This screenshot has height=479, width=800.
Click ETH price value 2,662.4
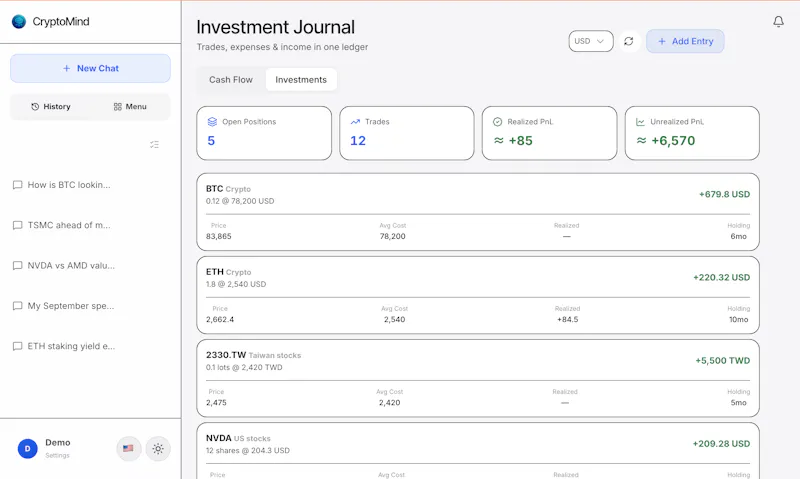pyautogui.click(x=220, y=319)
